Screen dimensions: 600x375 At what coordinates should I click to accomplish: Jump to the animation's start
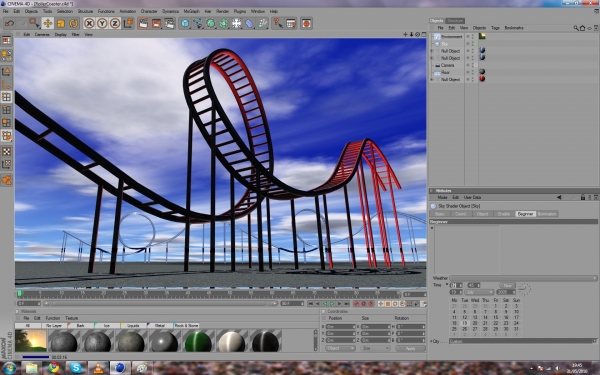(x=311, y=304)
